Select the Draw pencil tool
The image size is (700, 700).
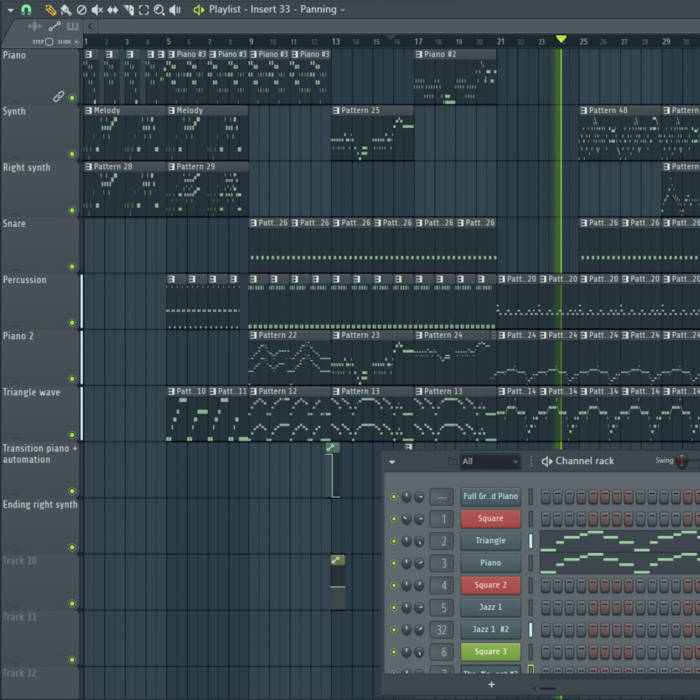pos(50,9)
